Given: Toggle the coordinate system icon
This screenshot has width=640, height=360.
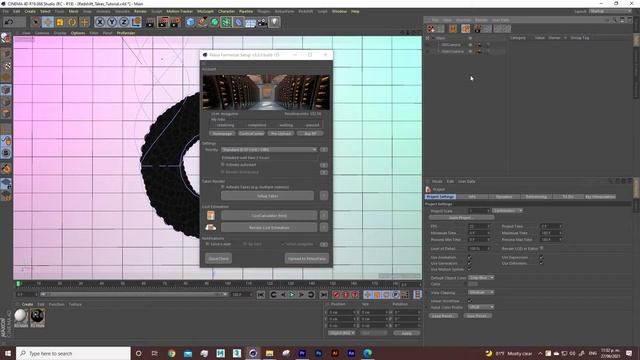Looking at the screenshot, I should [x=136, y=22].
